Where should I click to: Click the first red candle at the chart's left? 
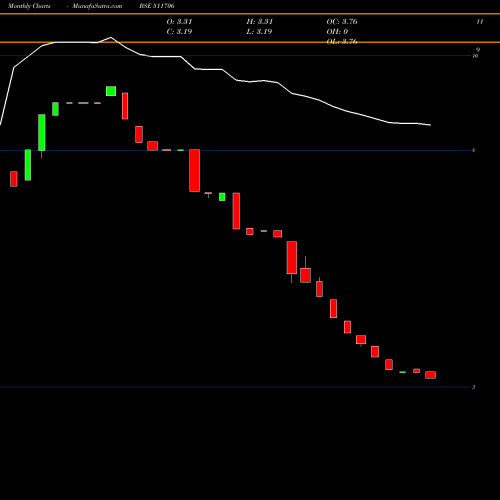point(14,179)
